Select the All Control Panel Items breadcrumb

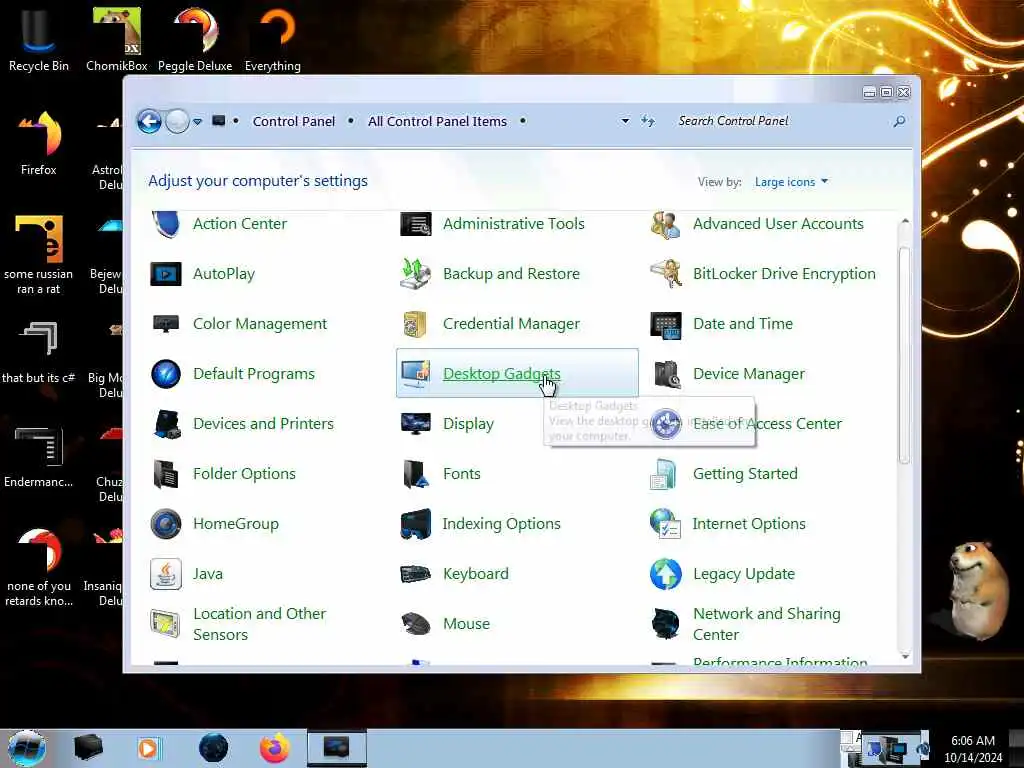tap(437, 121)
